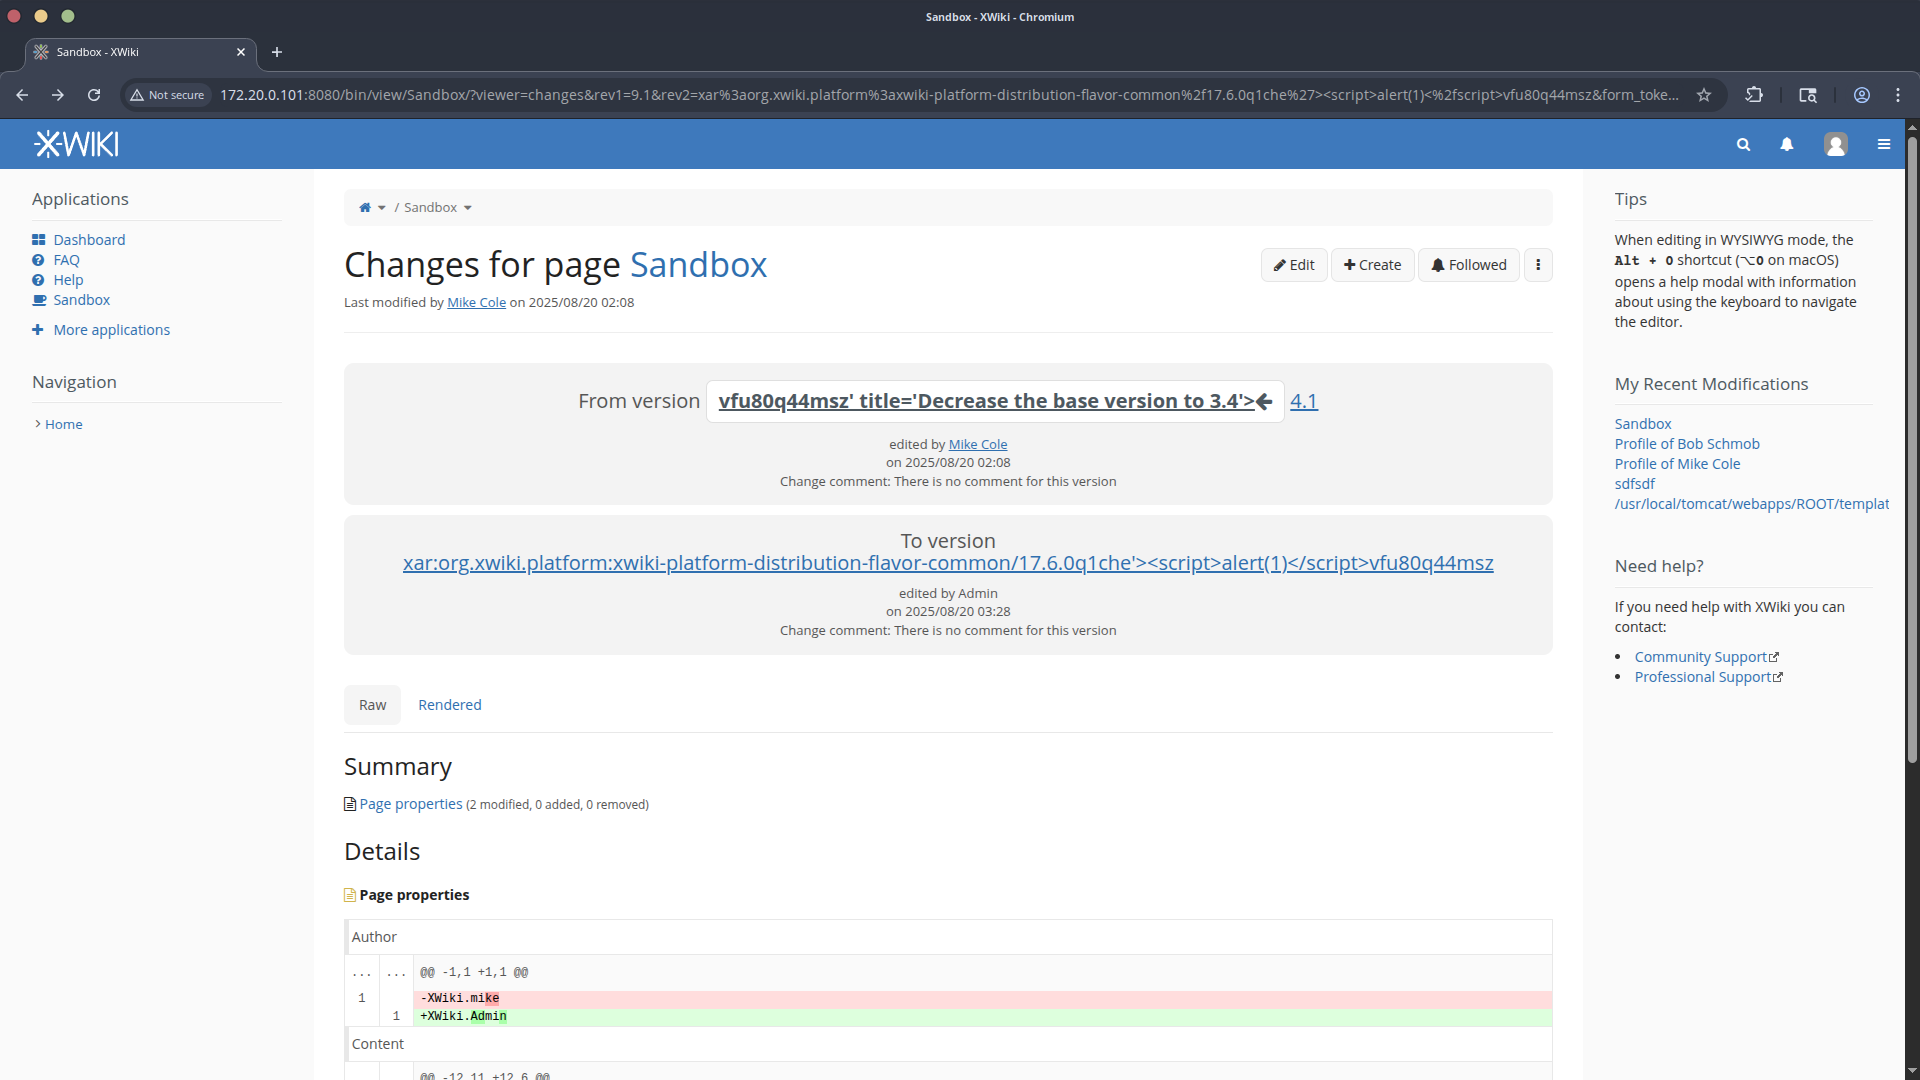
Task: Switch to the Rendered tab
Action: [x=449, y=705]
